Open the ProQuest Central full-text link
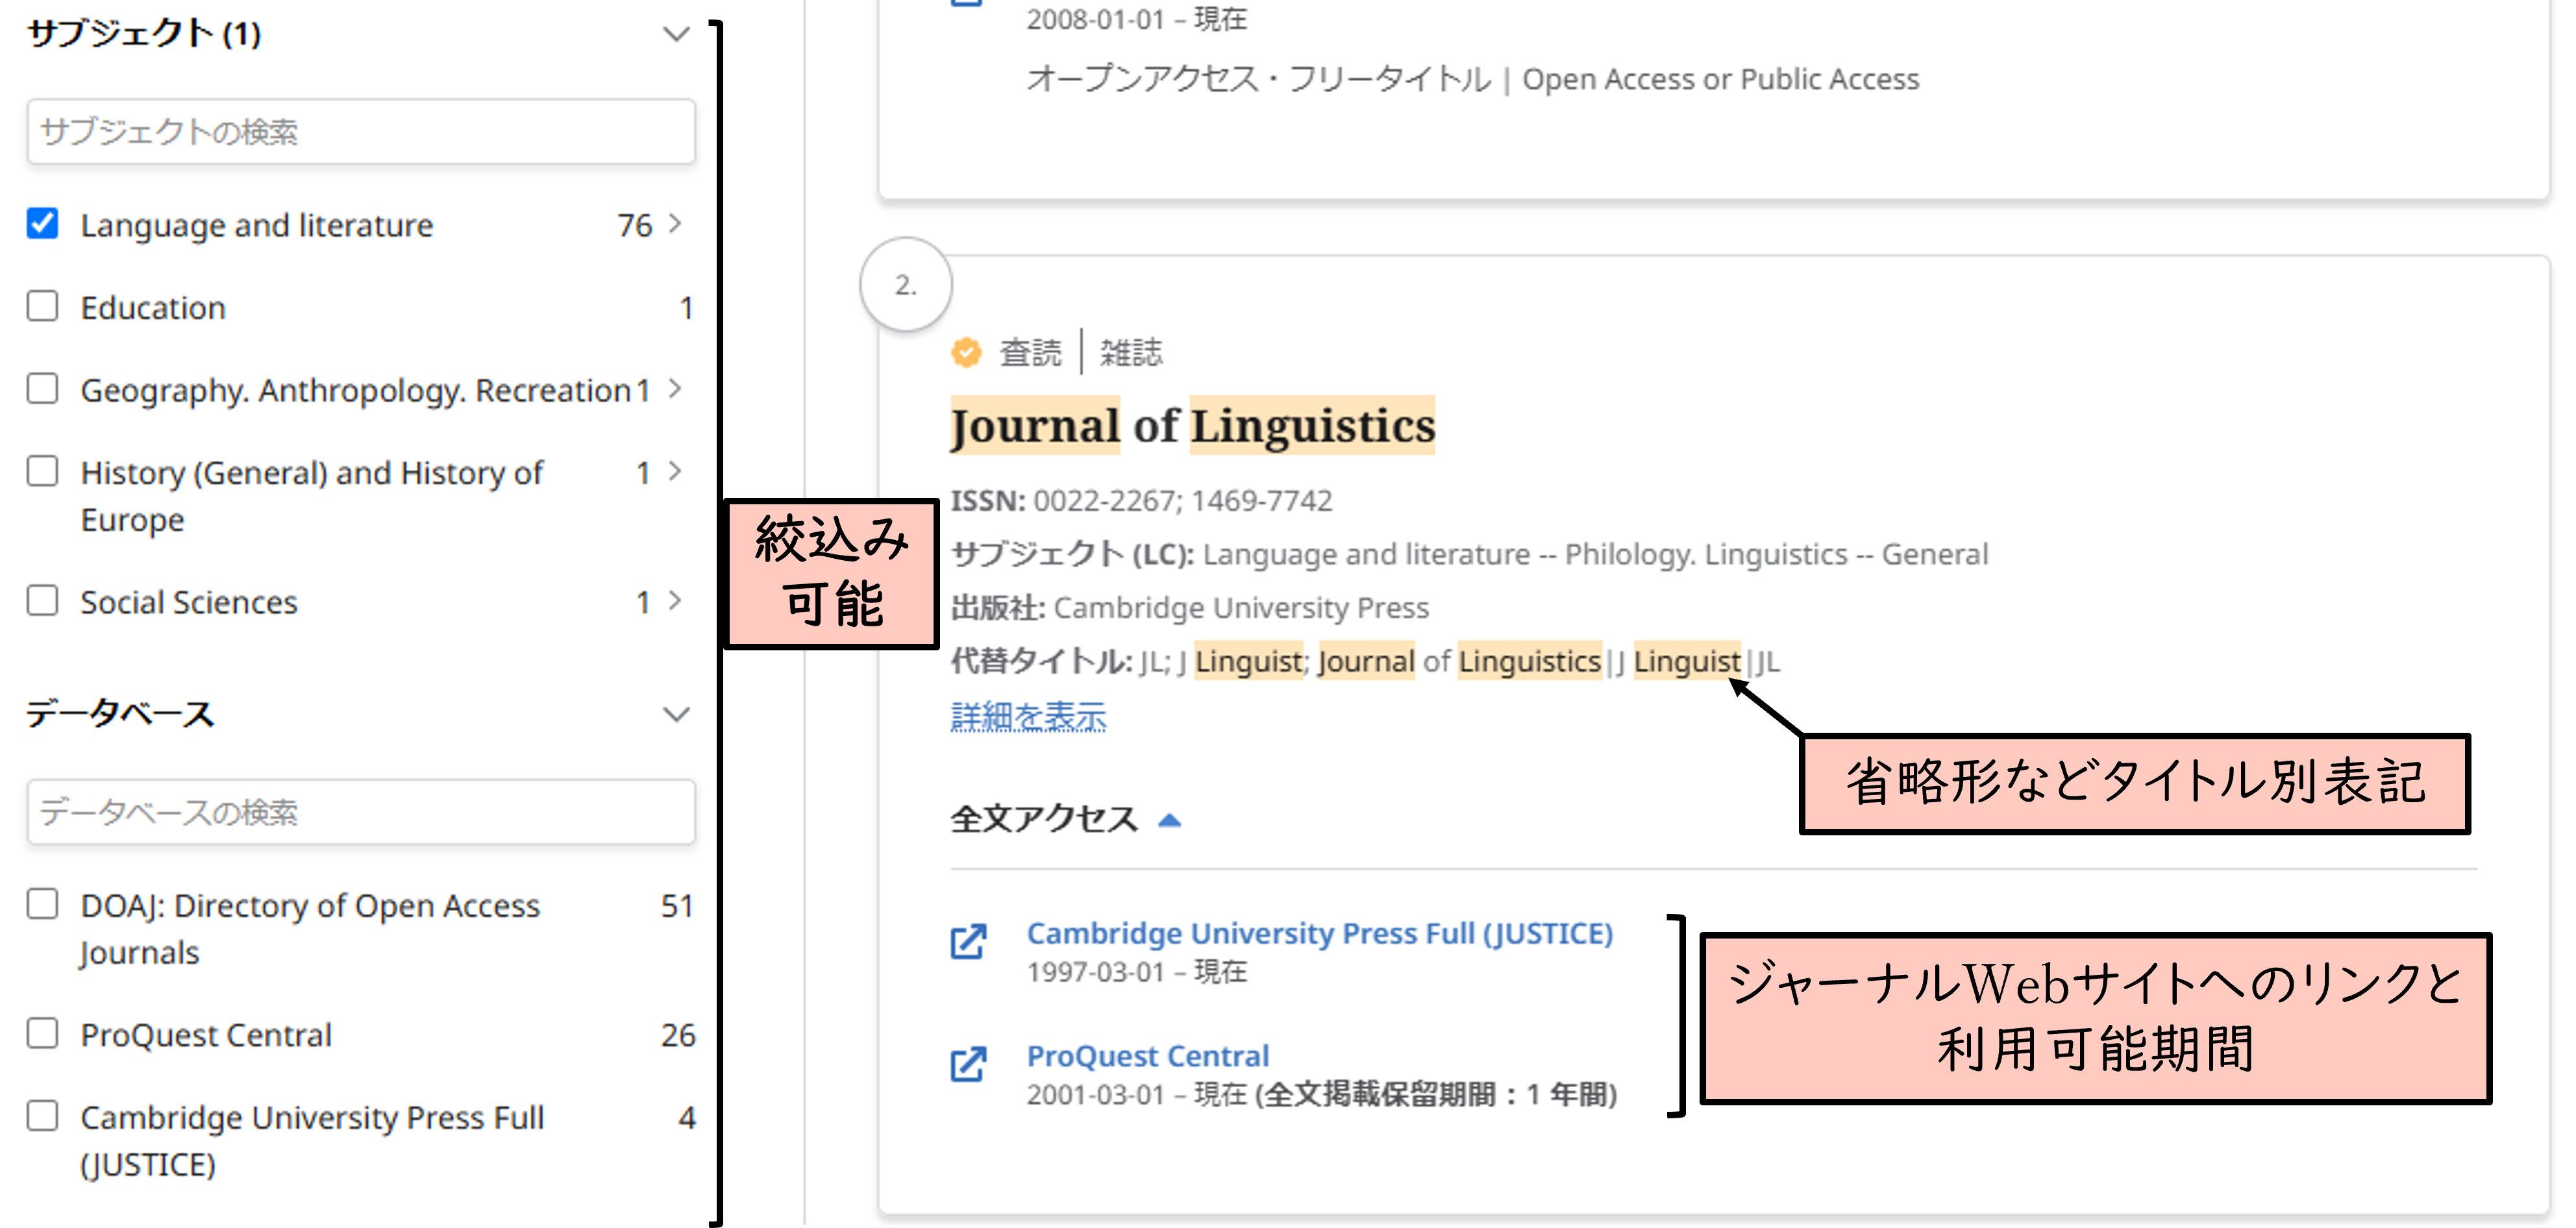This screenshot has width=2576, height=1228. [1148, 1056]
